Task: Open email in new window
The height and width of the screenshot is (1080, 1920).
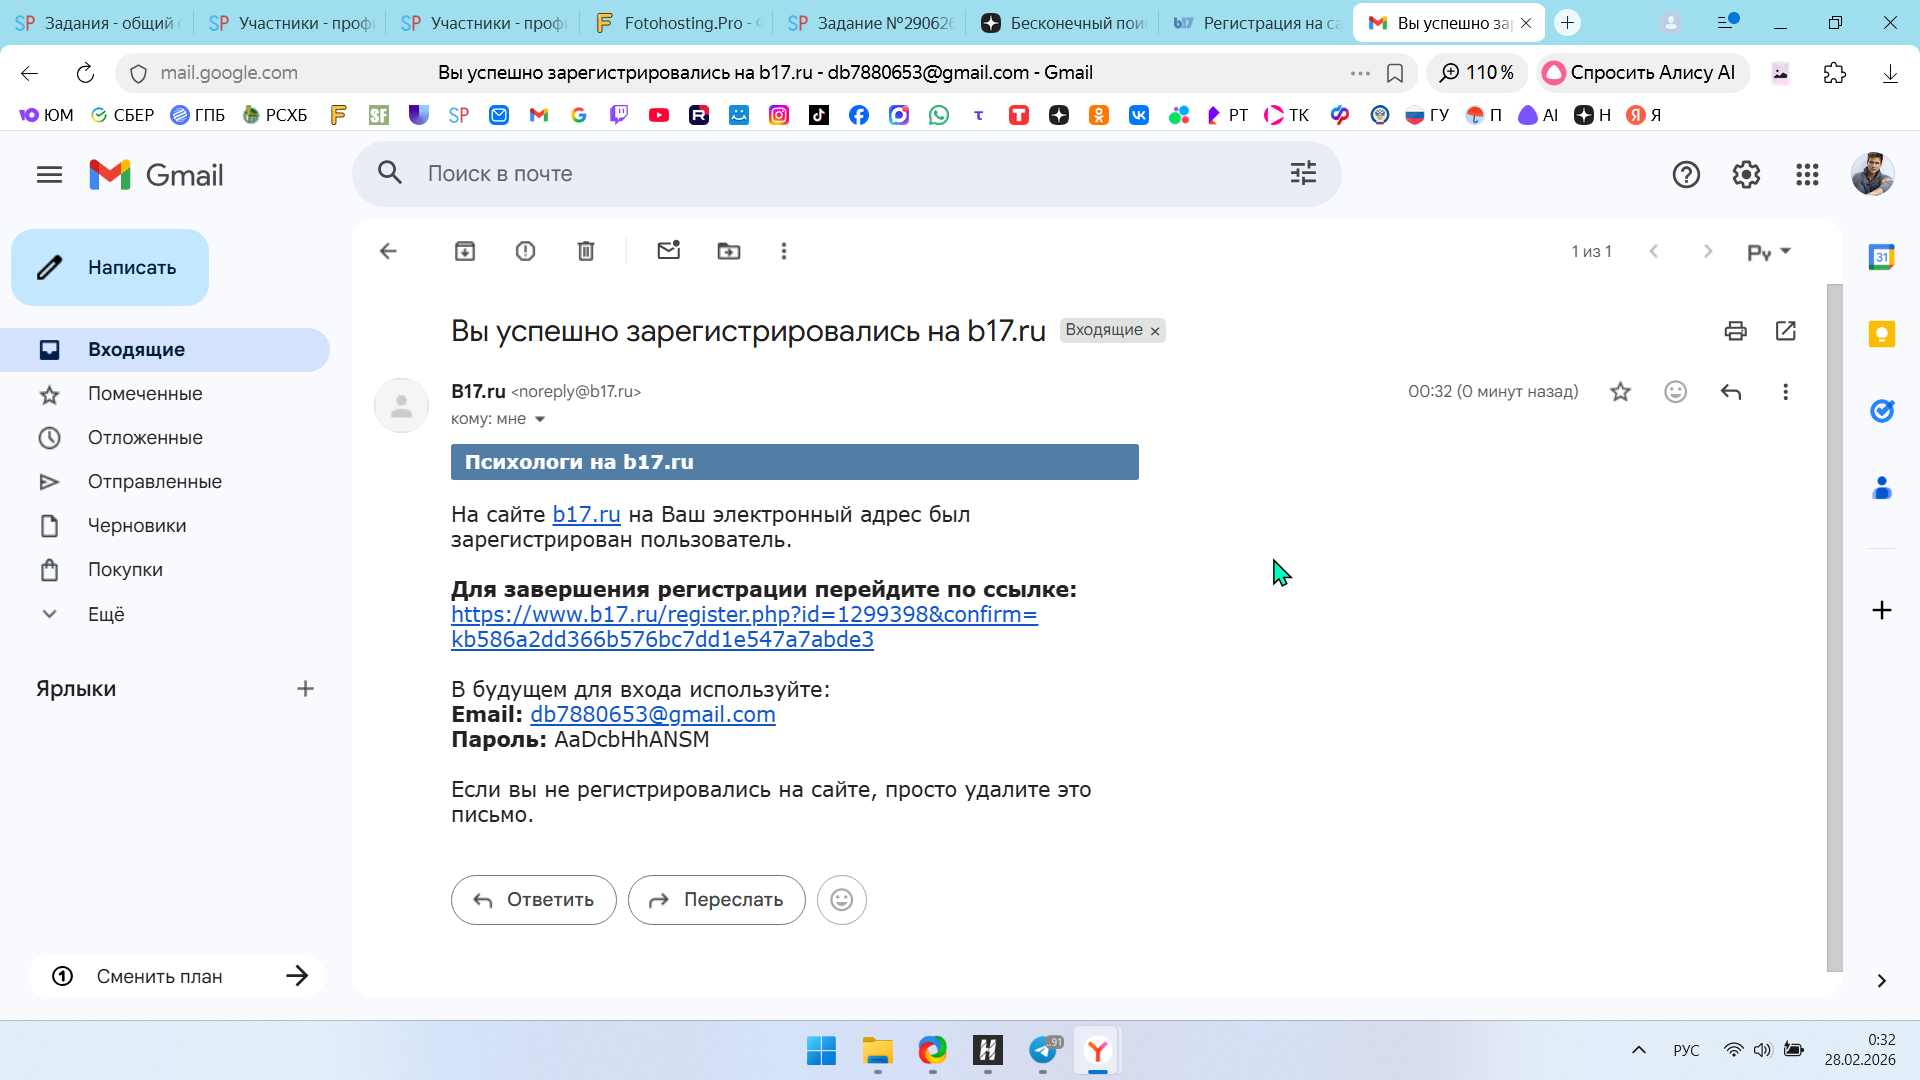Action: click(1786, 331)
